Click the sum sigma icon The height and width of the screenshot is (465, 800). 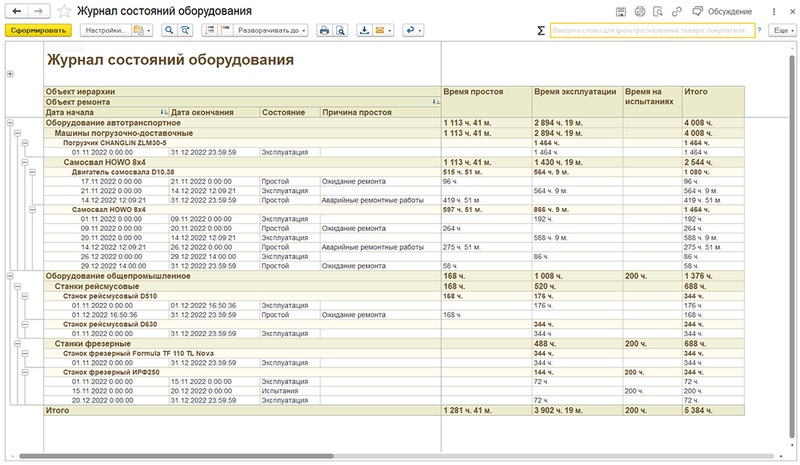tap(541, 31)
